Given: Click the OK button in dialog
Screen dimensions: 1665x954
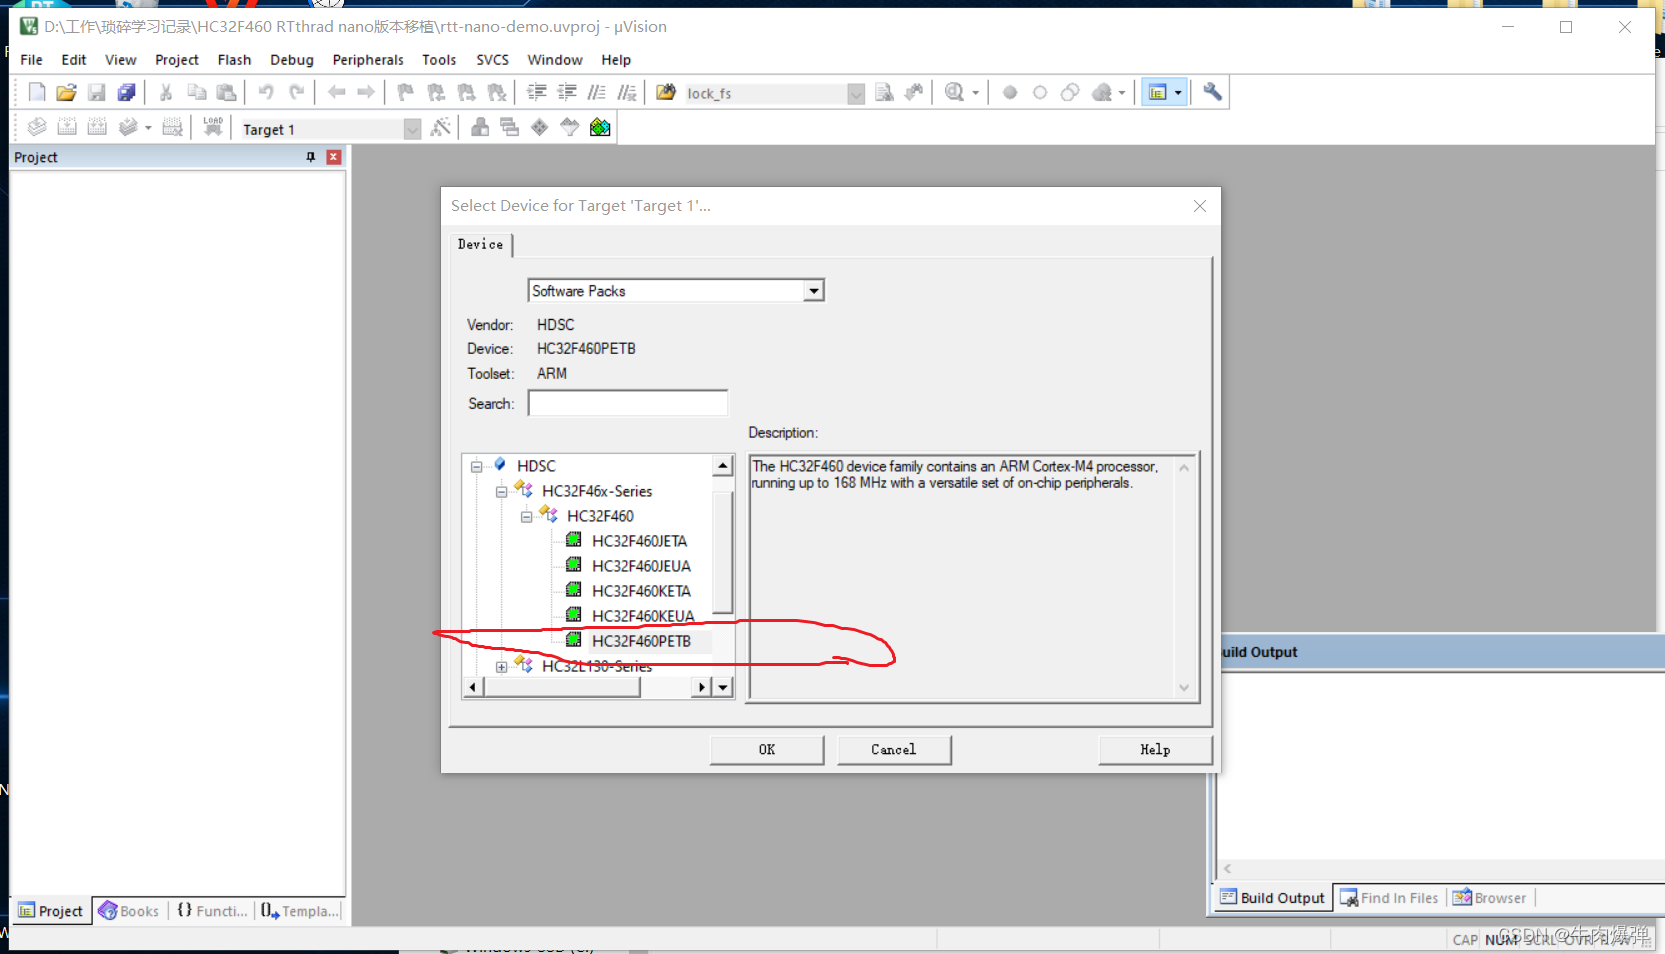Looking at the screenshot, I should tap(767, 750).
